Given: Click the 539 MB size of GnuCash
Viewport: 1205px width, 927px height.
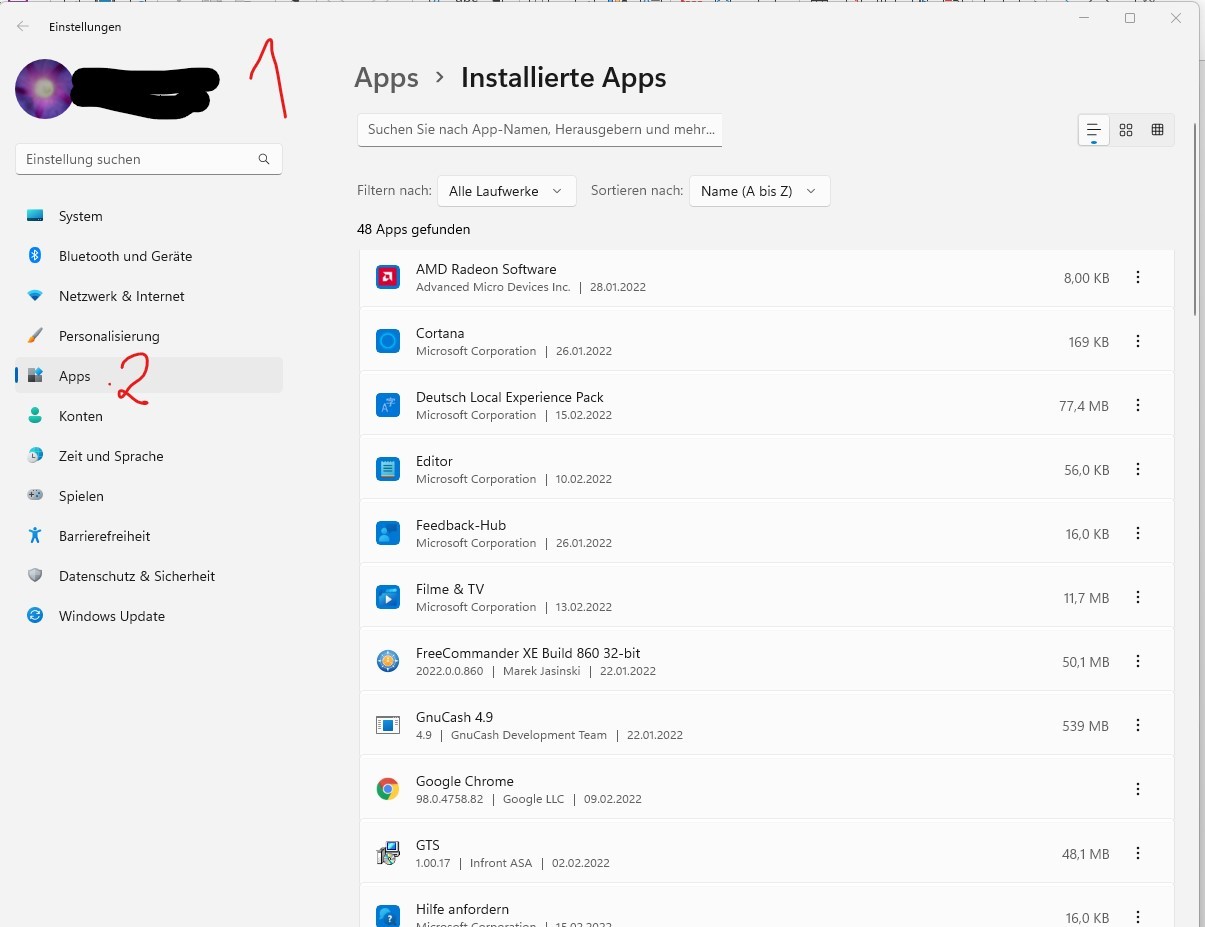Looking at the screenshot, I should pyautogui.click(x=1085, y=726).
